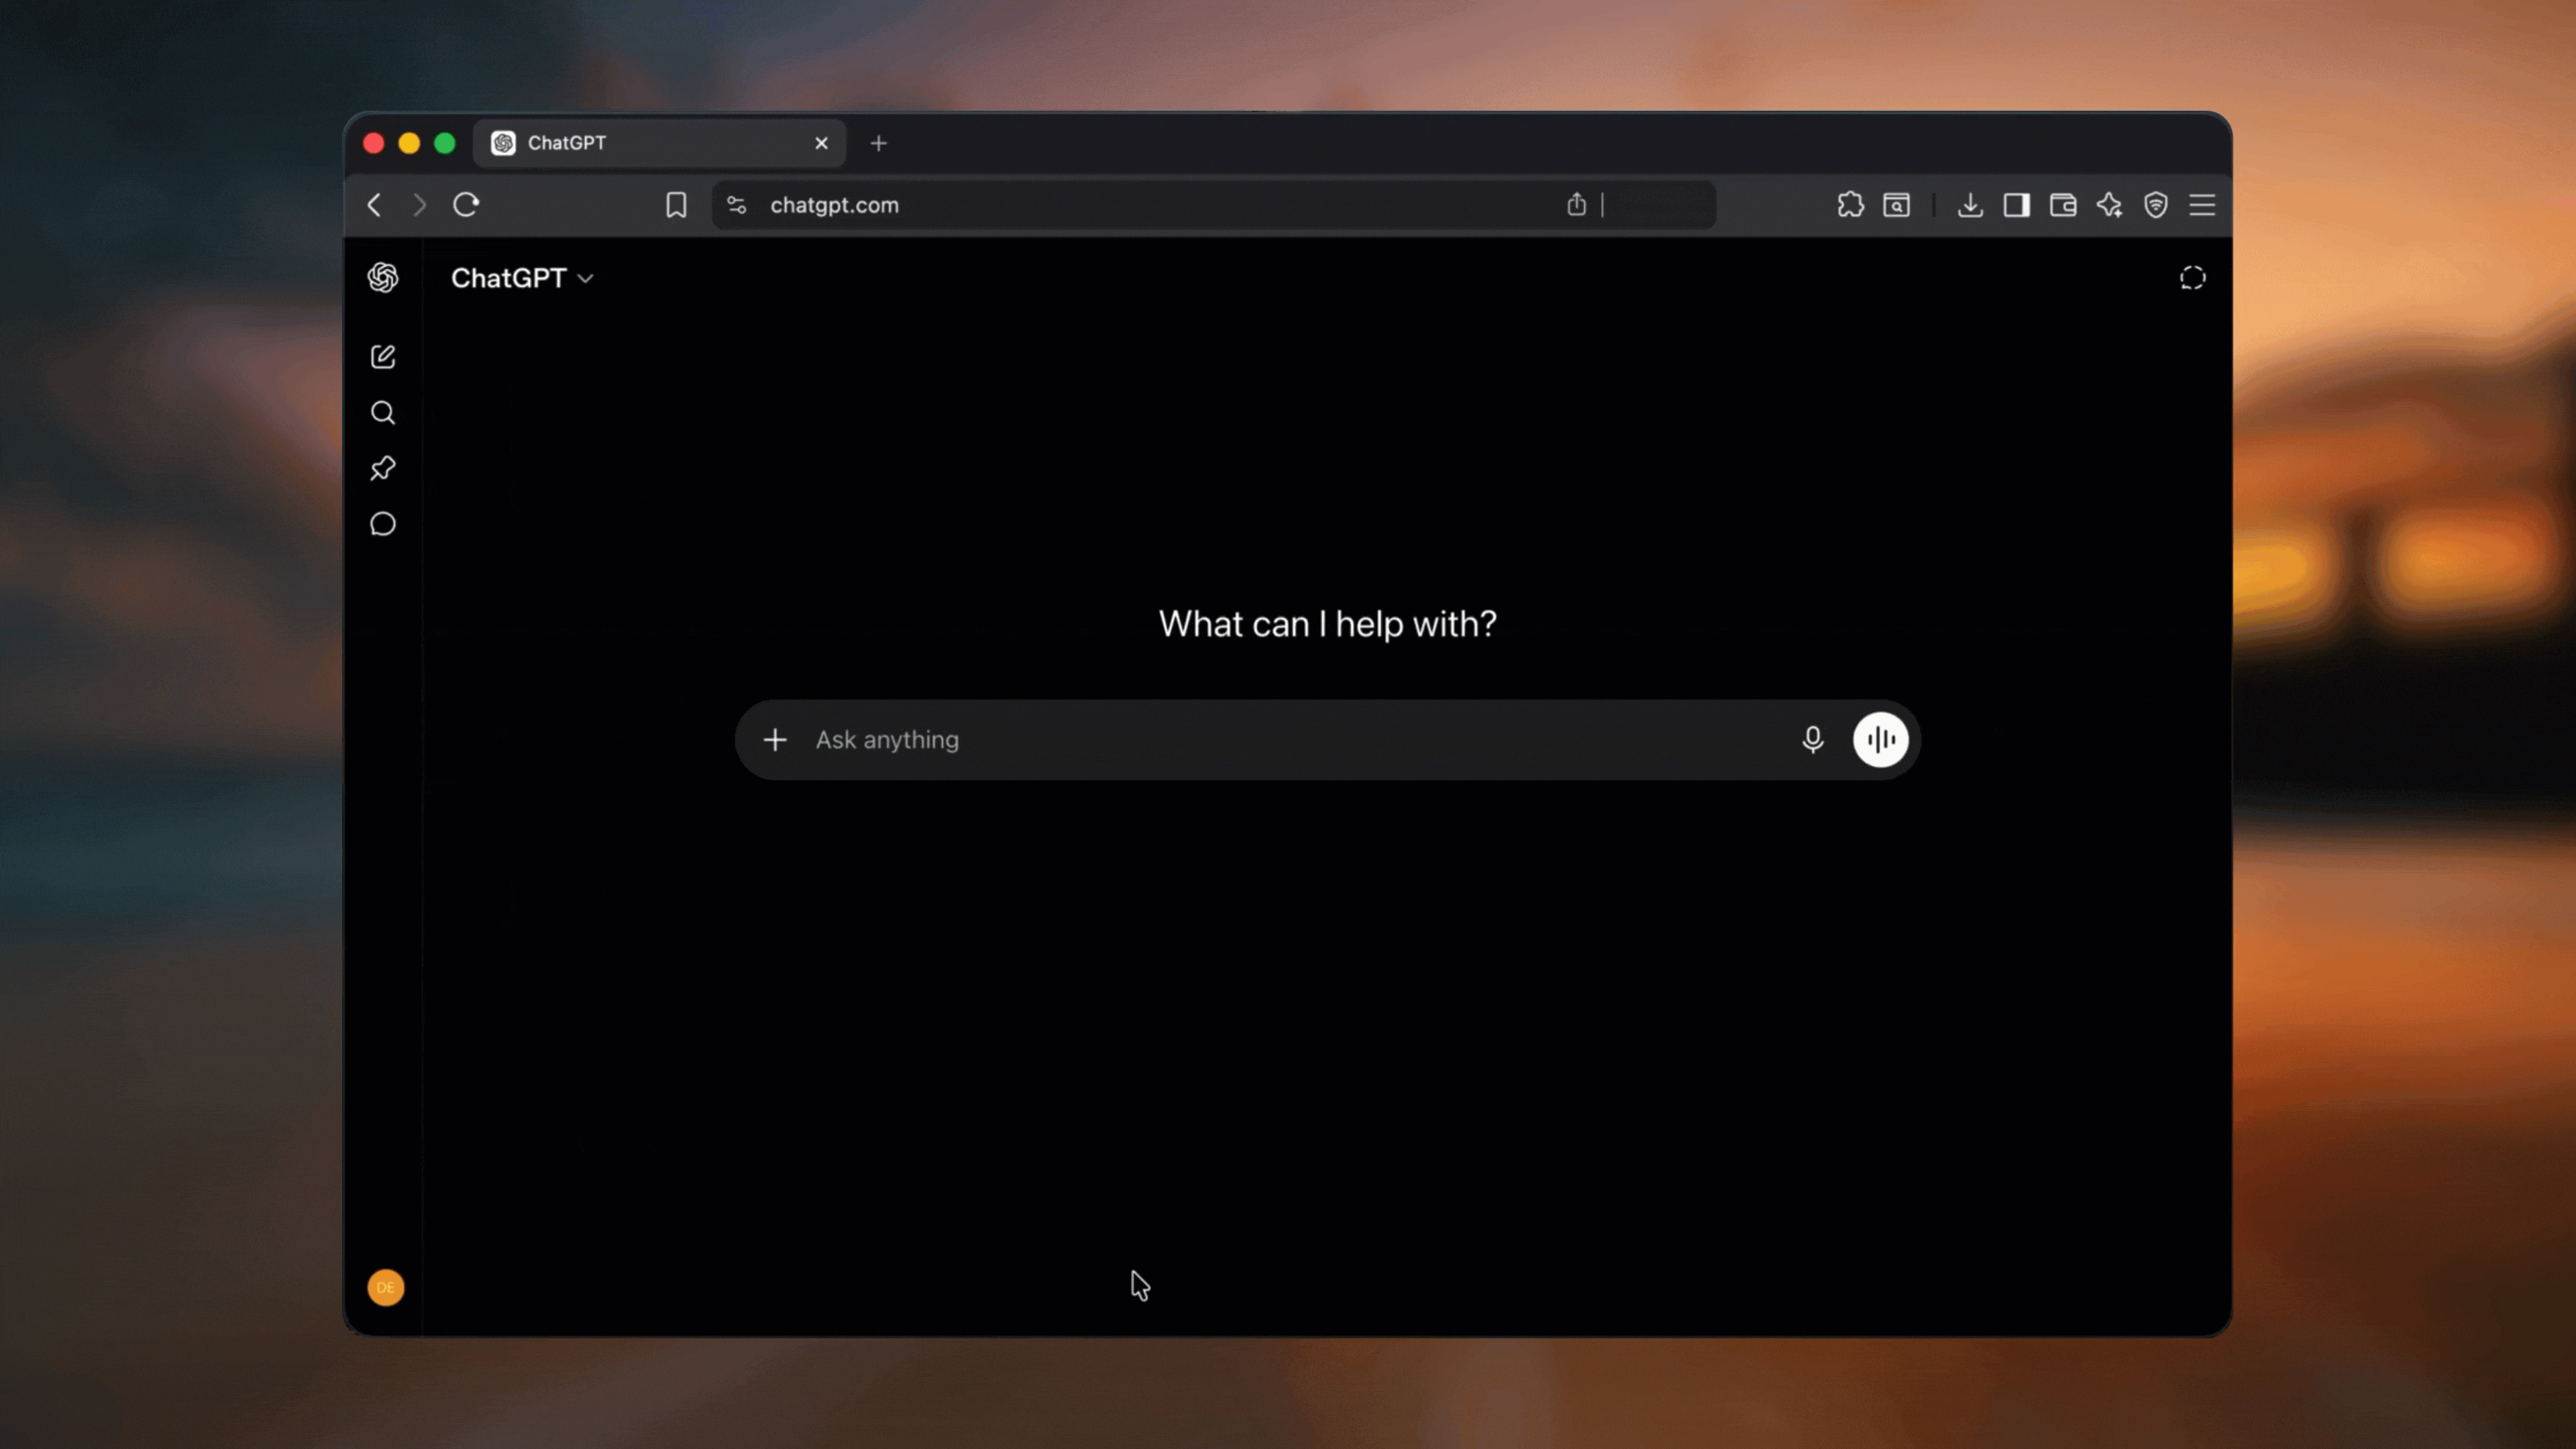Open the browser hamburger main menu
Viewport: 2576px width, 1449px height.
click(2202, 205)
